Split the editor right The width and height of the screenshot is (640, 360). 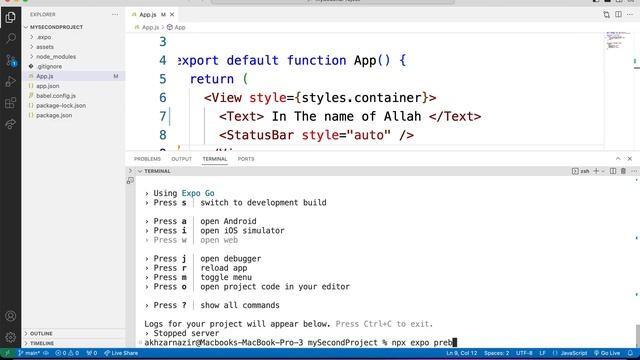618,15
